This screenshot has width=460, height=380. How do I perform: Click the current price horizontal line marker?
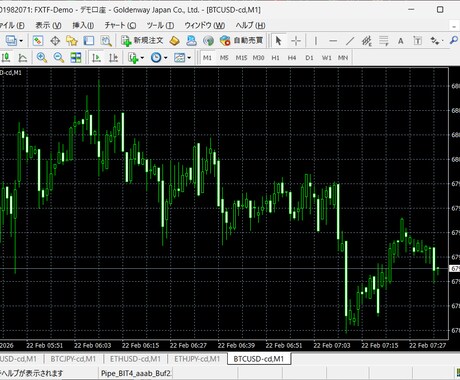tap(454, 268)
